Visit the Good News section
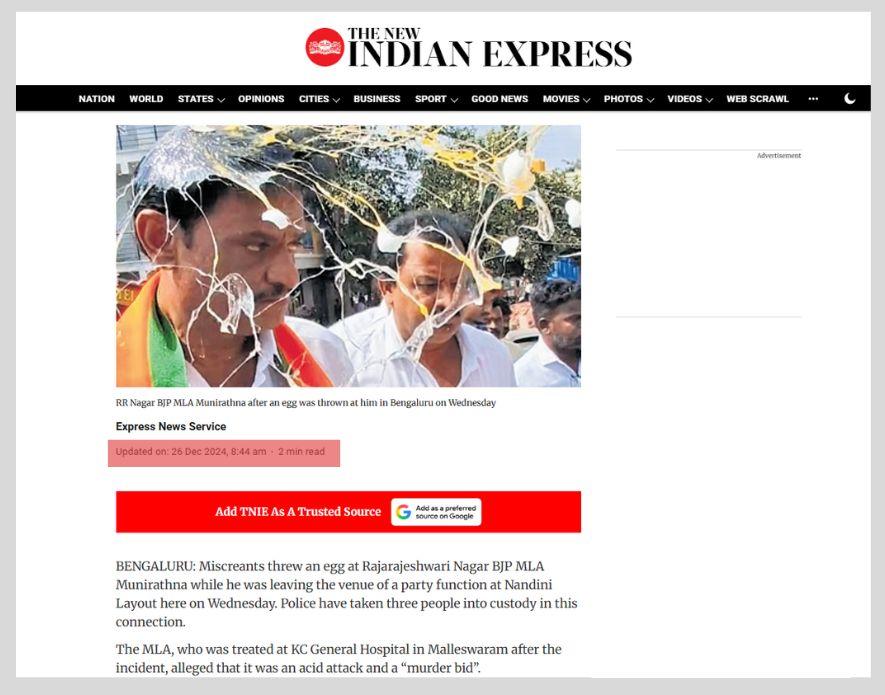885x695 pixels. pos(500,99)
